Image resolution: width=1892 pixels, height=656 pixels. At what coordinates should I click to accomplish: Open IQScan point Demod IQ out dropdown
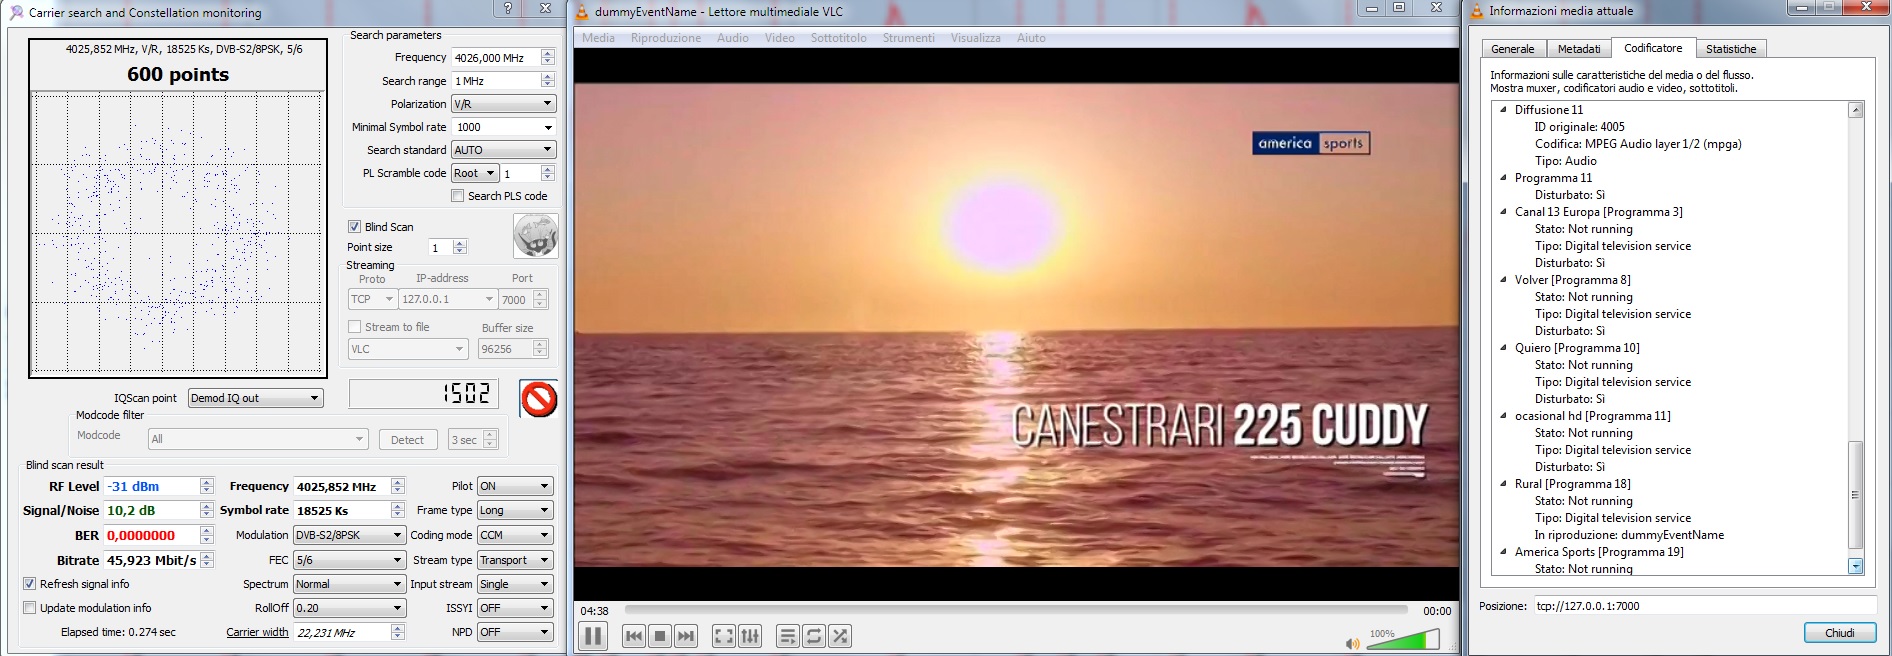click(255, 398)
